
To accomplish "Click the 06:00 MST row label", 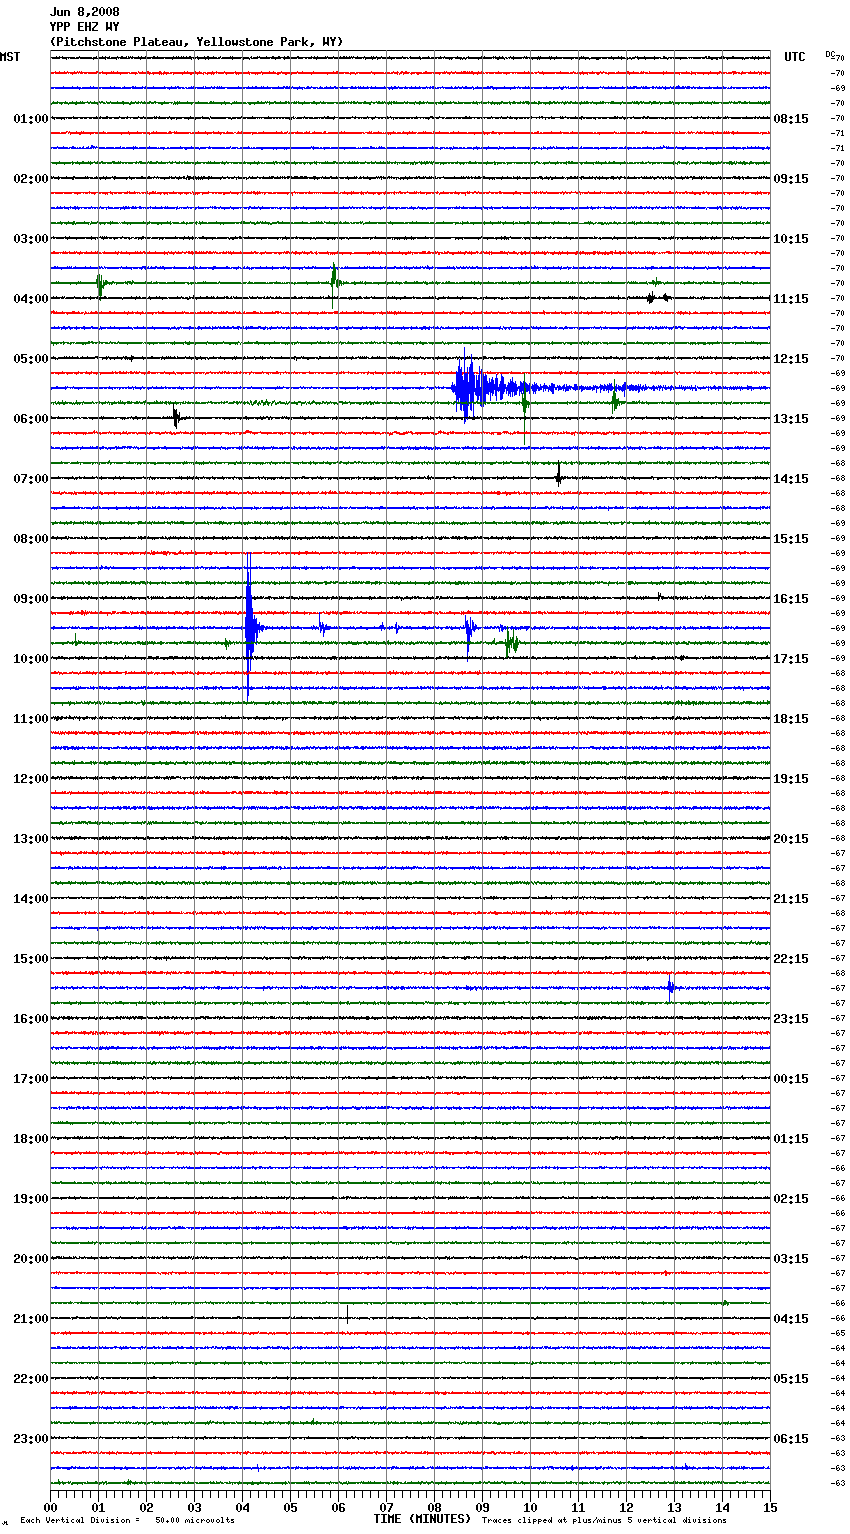I will click(31, 419).
